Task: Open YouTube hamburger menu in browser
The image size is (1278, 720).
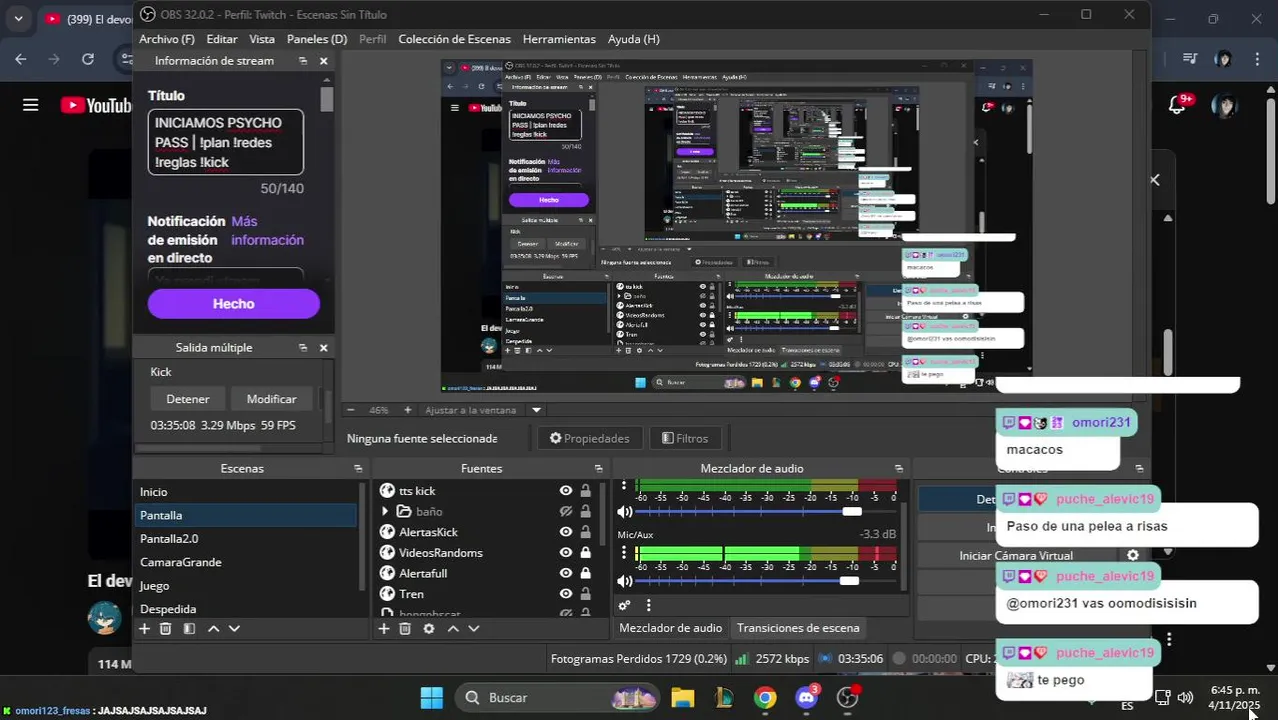Action: 30,105
